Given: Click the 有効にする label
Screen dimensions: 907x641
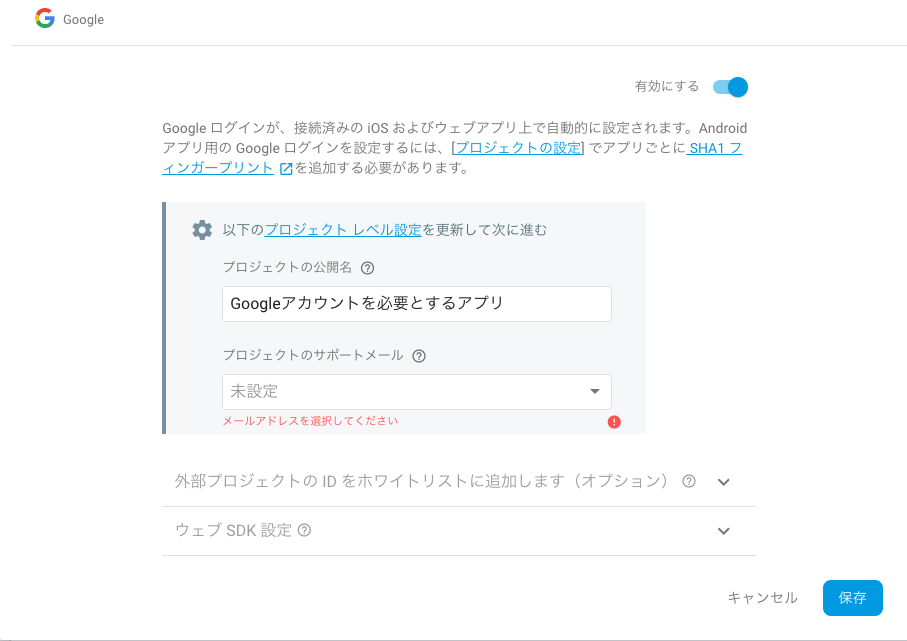Looking at the screenshot, I should pos(667,86).
